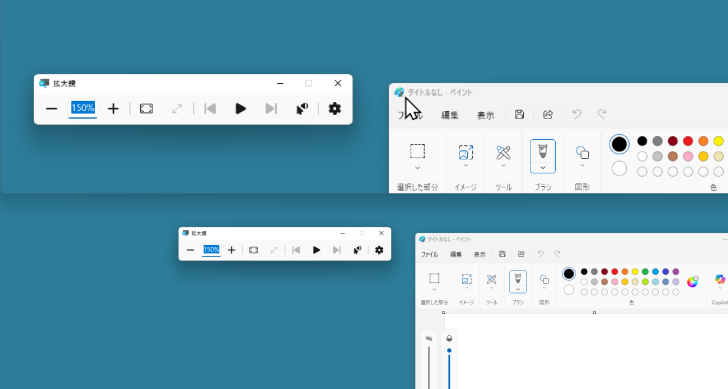Open color wheel editor in lower Paint window
The width and height of the screenshot is (728, 389).
[693, 281]
